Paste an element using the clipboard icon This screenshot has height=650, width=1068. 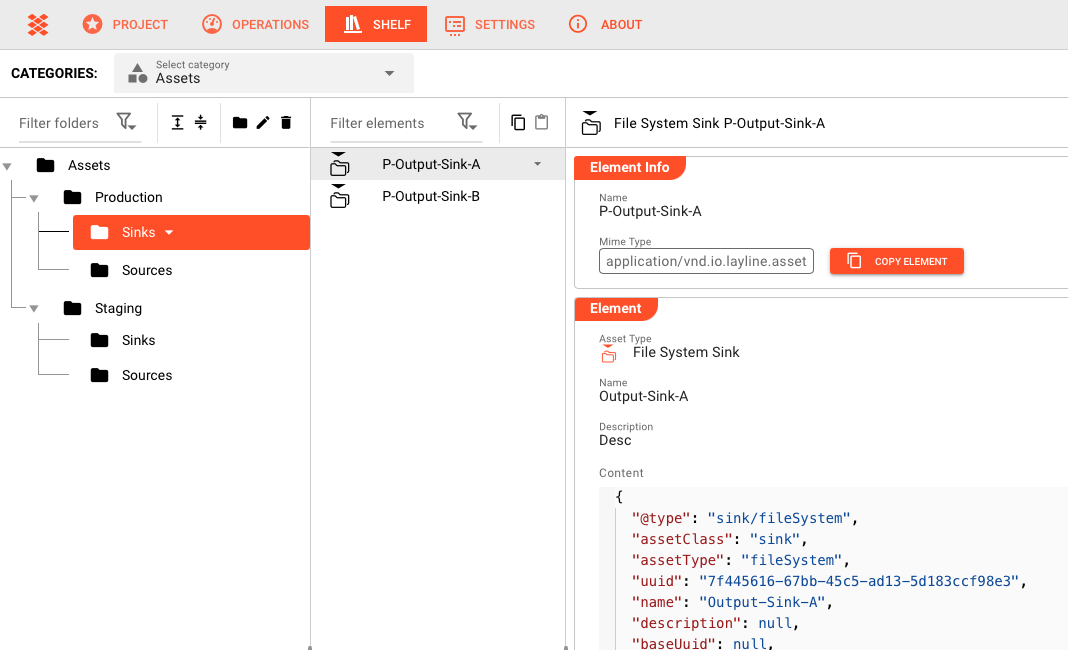tap(542, 120)
